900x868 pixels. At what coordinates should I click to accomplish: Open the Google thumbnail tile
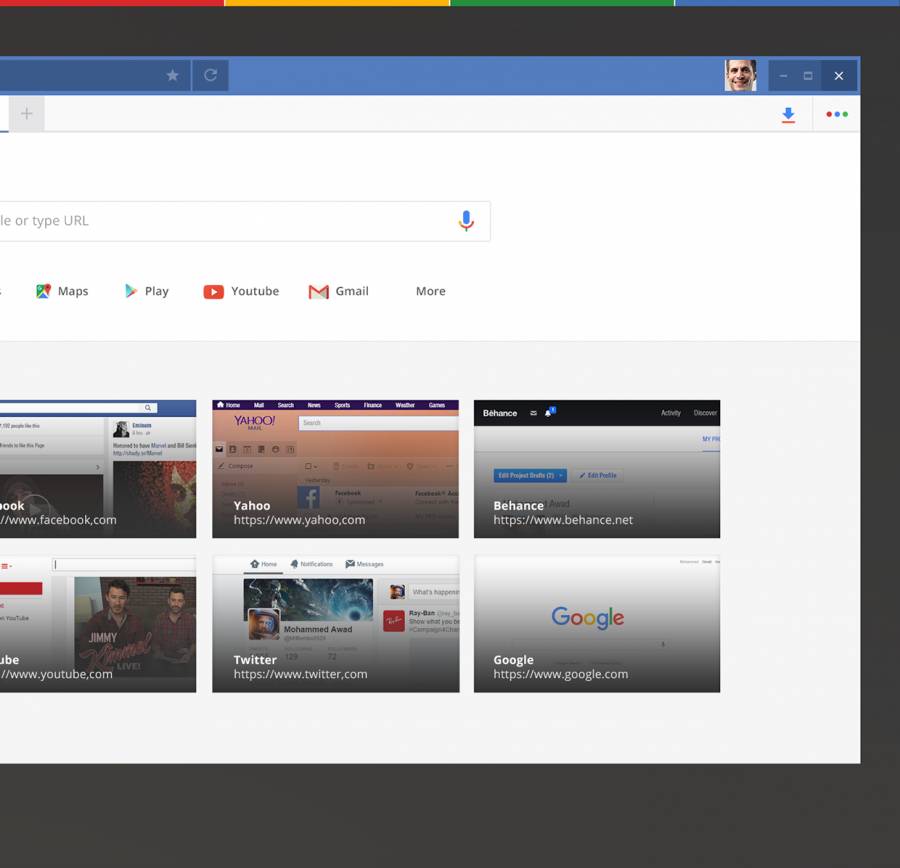click(x=596, y=623)
